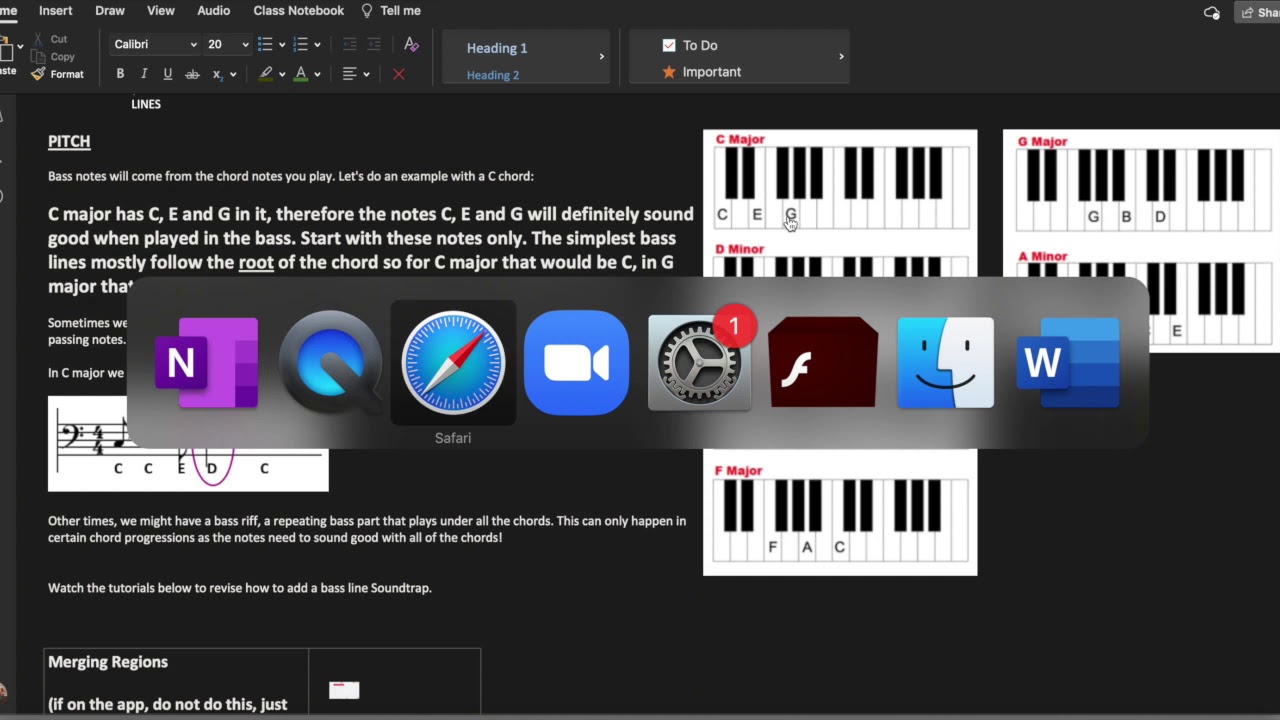
Task: Copy the selection
Action: point(53,57)
